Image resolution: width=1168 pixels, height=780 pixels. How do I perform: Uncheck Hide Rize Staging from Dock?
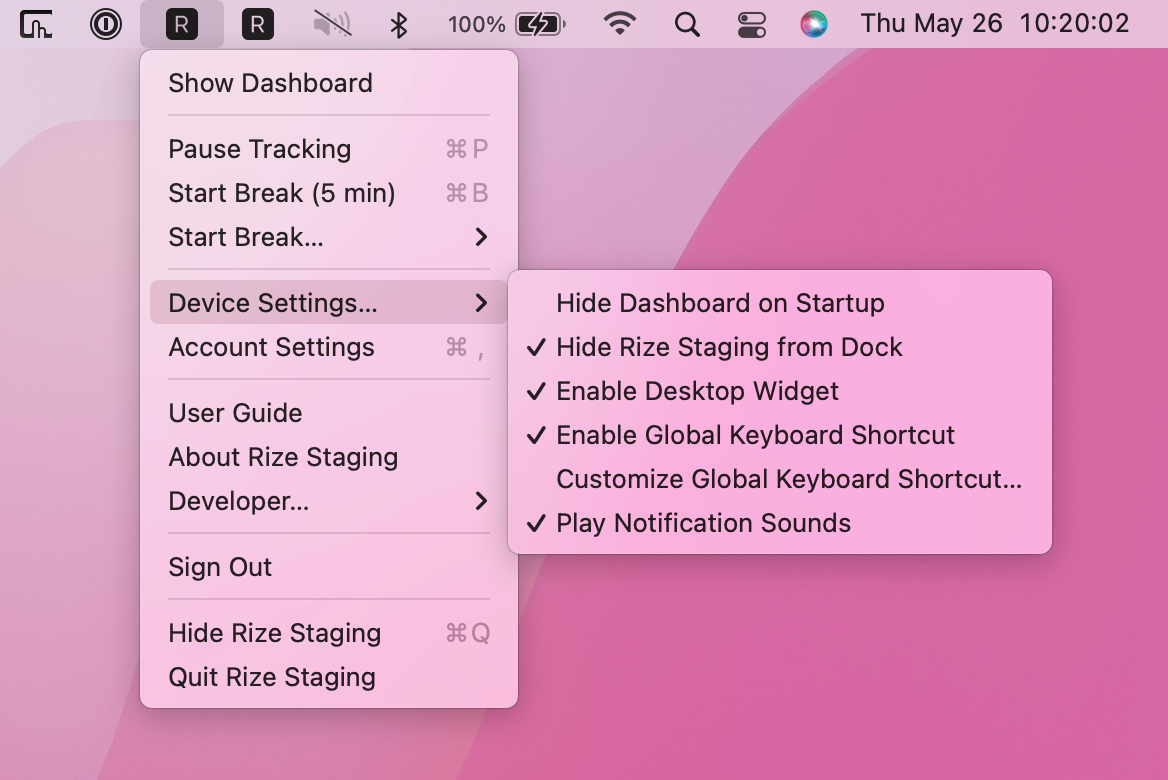(780, 347)
